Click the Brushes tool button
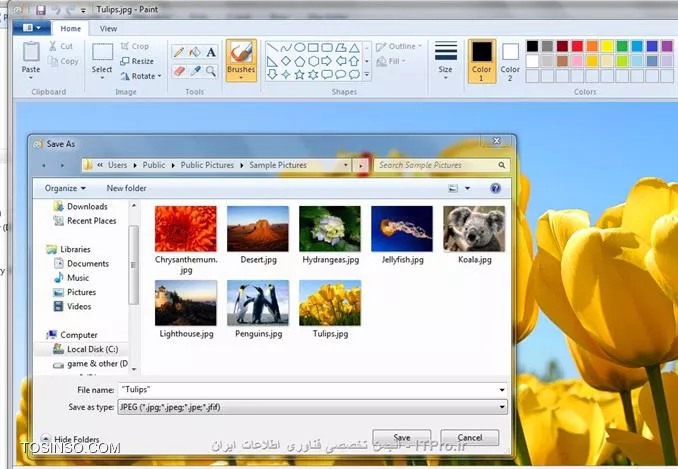Viewport: 678px width, 469px height. click(x=241, y=60)
